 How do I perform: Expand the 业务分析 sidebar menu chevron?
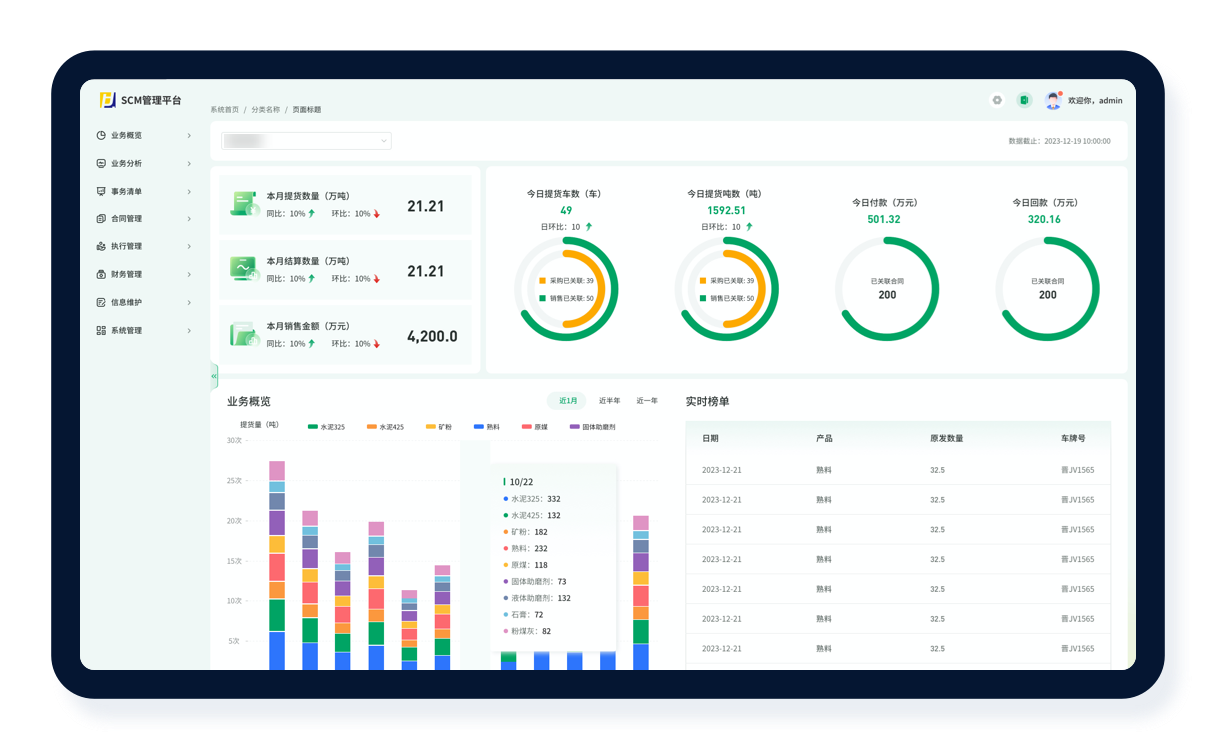pyautogui.click(x=189, y=163)
